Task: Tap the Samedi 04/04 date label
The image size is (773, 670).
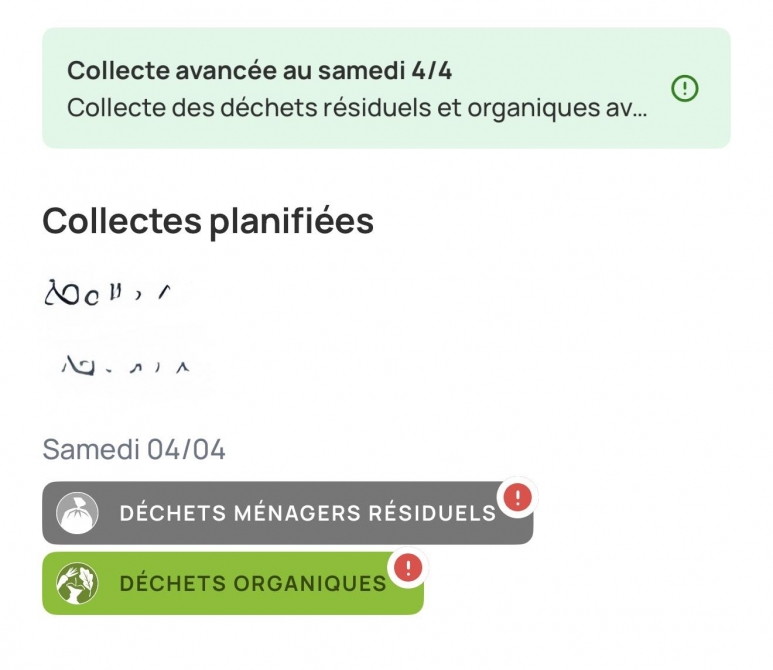Action: [134, 450]
